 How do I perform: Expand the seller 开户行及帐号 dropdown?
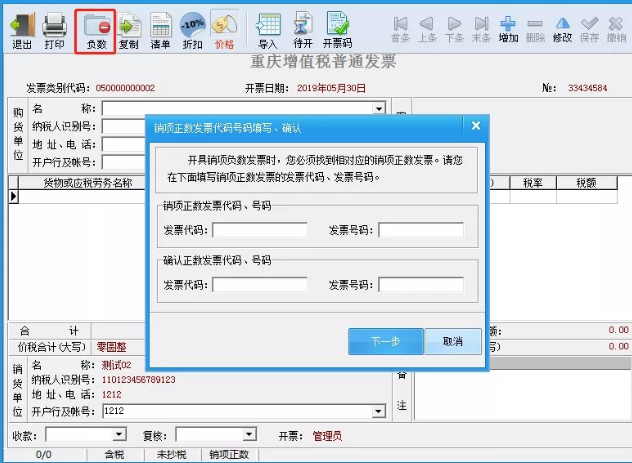point(379,411)
